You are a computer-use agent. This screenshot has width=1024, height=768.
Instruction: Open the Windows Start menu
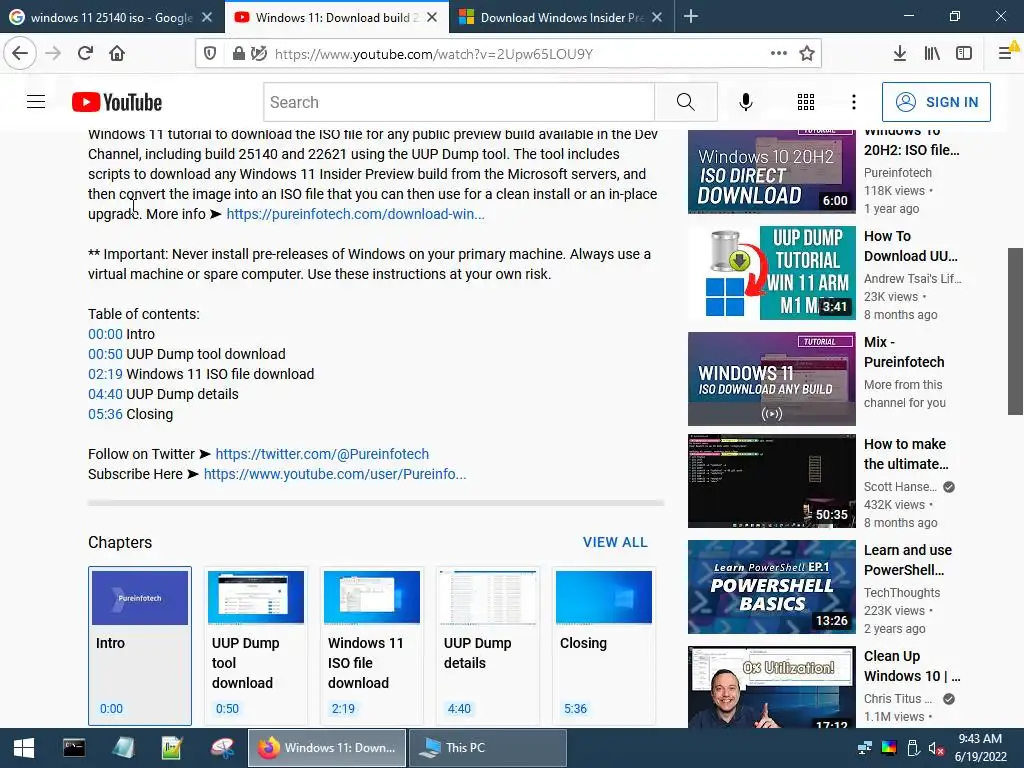click(x=24, y=748)
